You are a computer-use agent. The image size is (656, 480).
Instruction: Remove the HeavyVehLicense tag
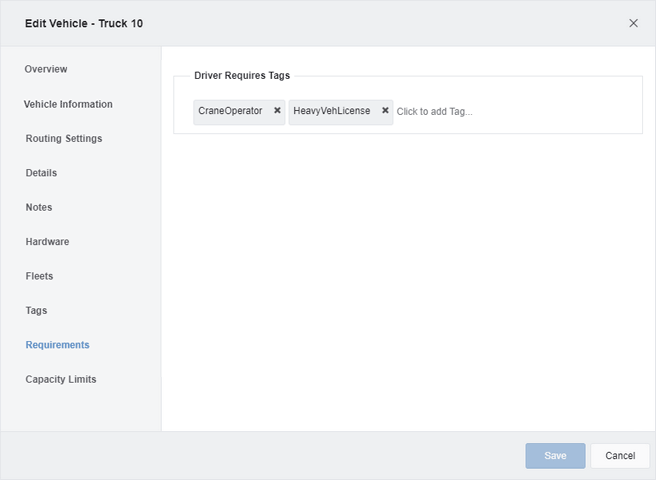385,111
